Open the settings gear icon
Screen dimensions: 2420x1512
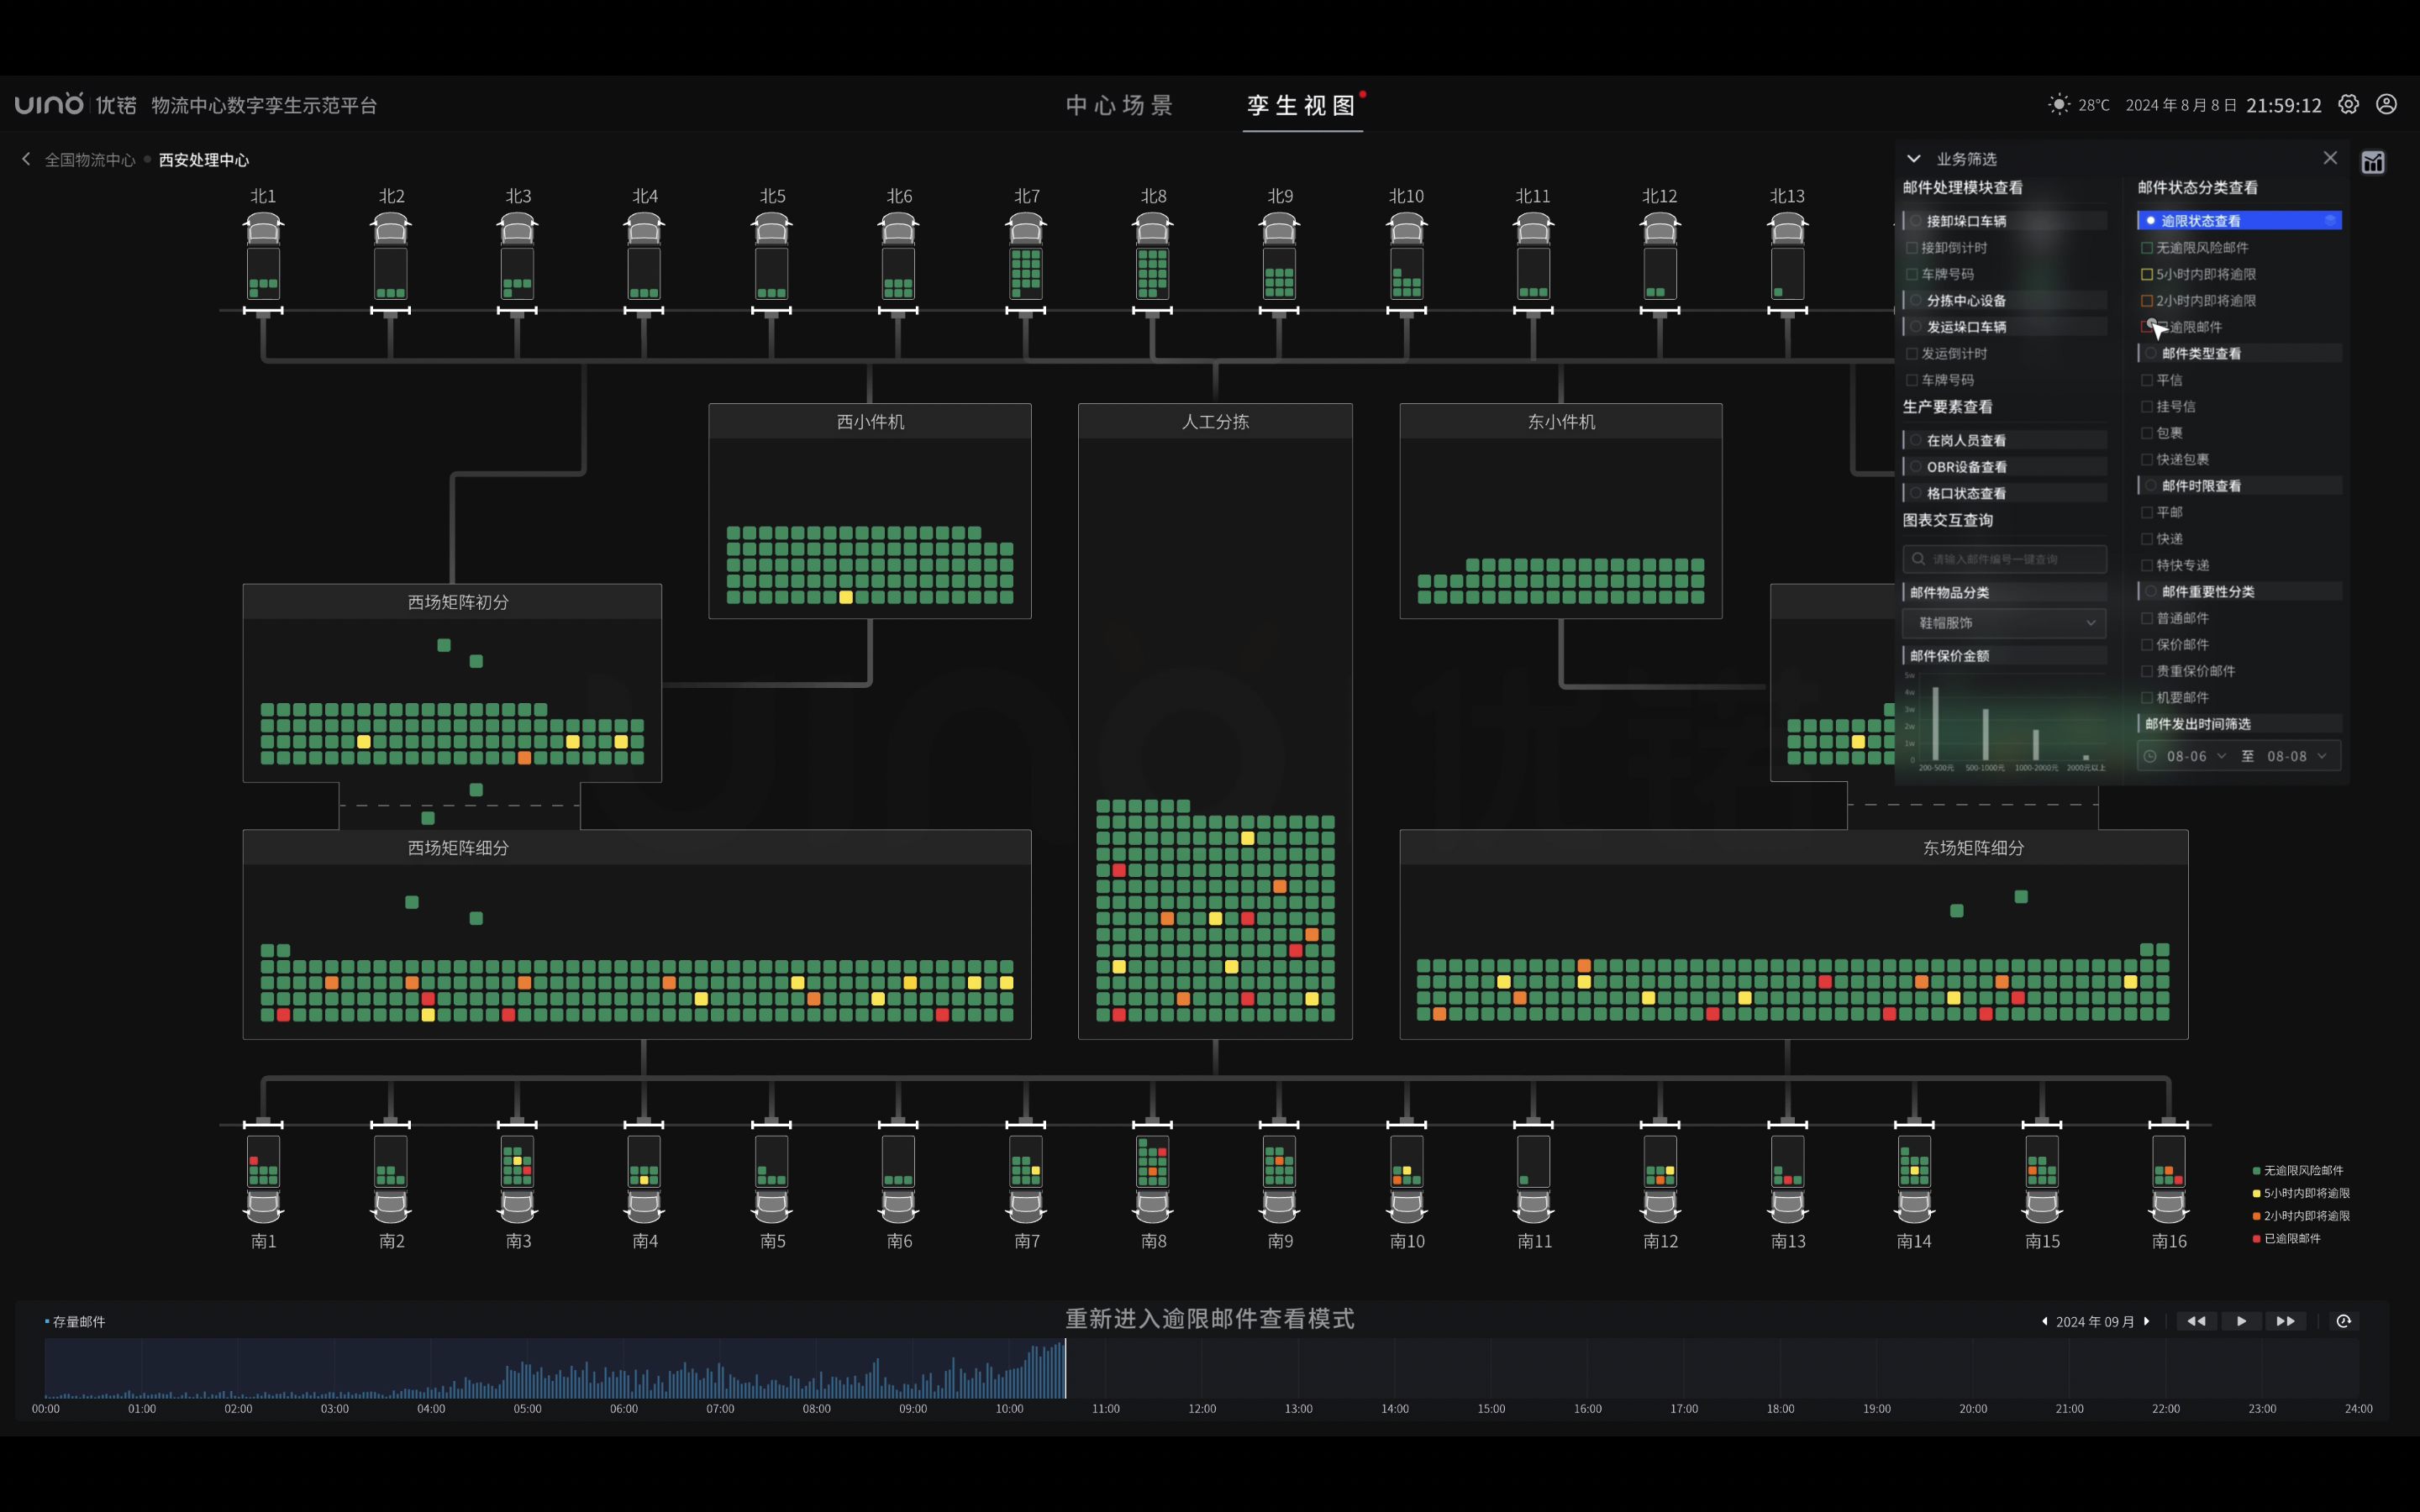2348,104
